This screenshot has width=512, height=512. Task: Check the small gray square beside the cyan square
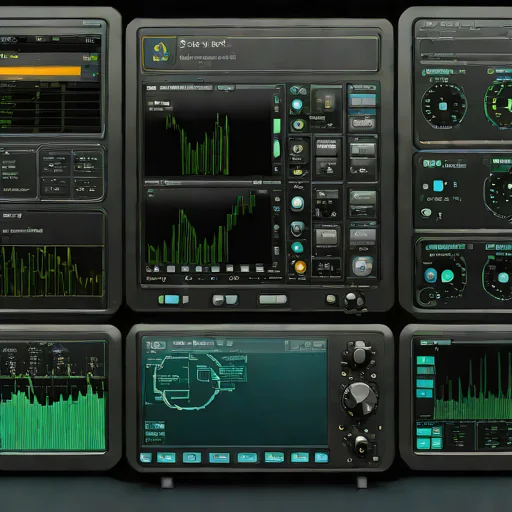[x=426, y=187]
